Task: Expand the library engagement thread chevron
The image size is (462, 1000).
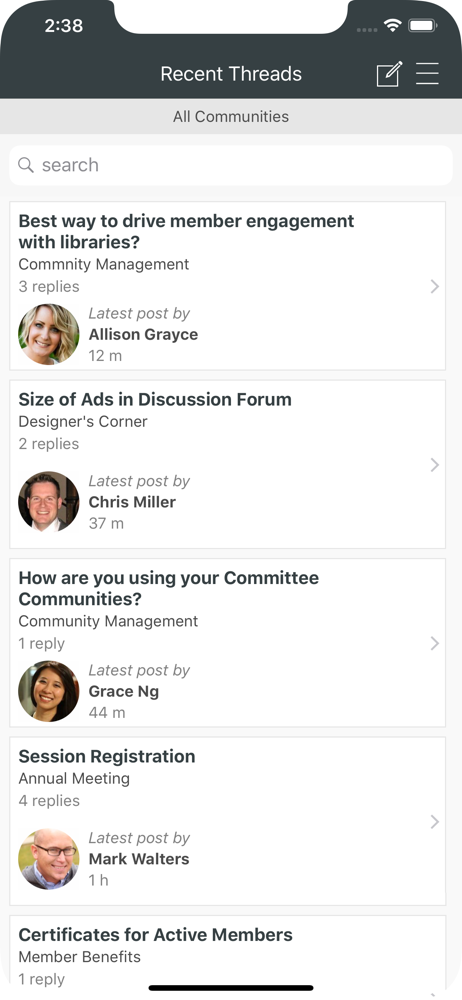Action: tap(435, 286)
